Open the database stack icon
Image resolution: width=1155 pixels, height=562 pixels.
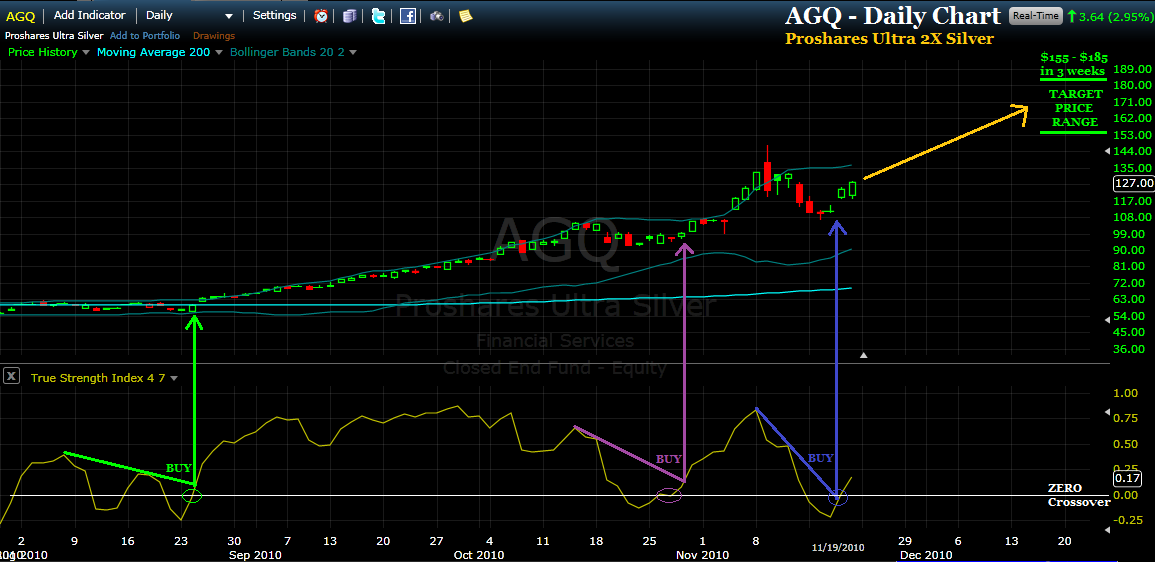[x=350, y=15]
